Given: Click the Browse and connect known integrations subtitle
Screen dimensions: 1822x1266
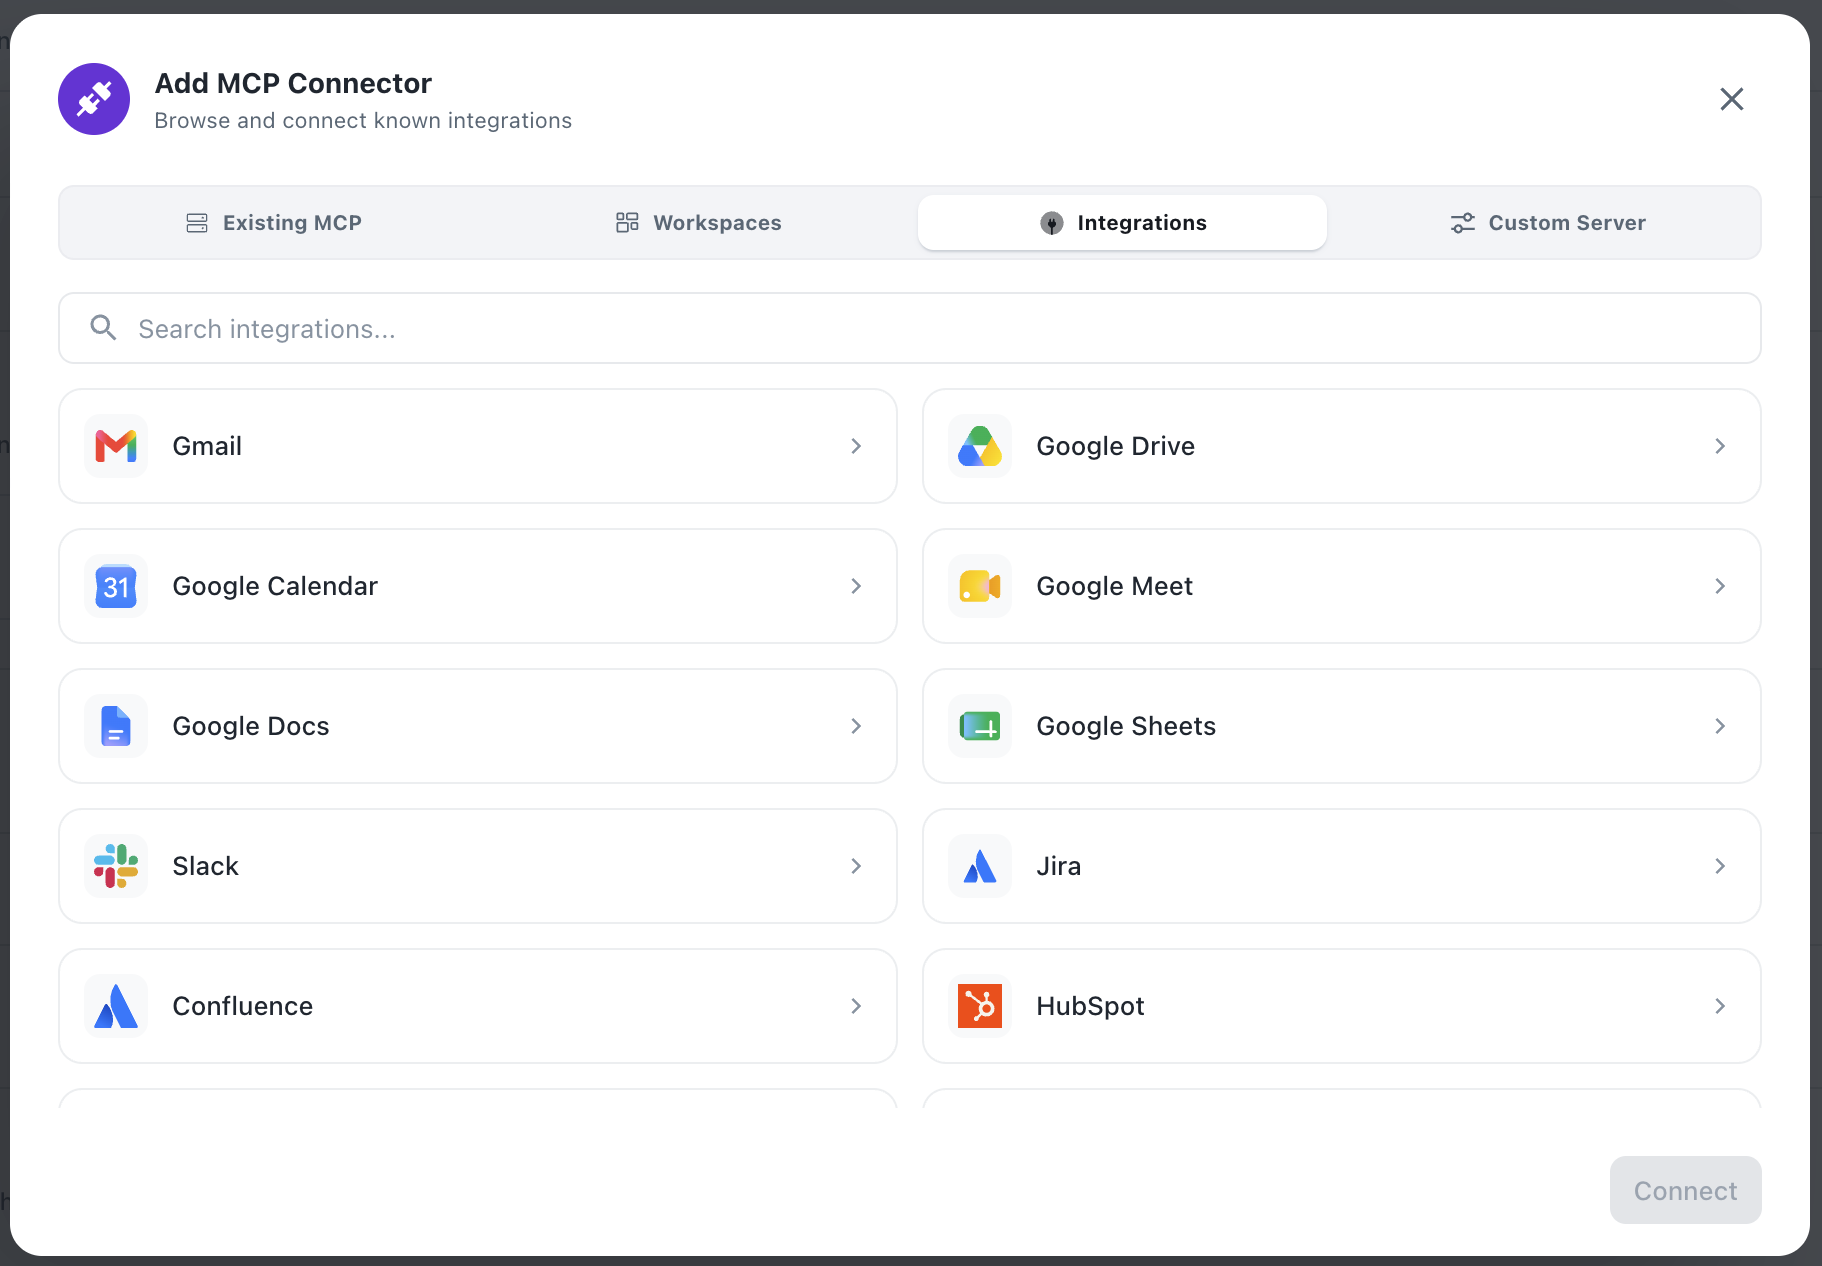Looking at the screenshot, I should [x=363, y=121].
